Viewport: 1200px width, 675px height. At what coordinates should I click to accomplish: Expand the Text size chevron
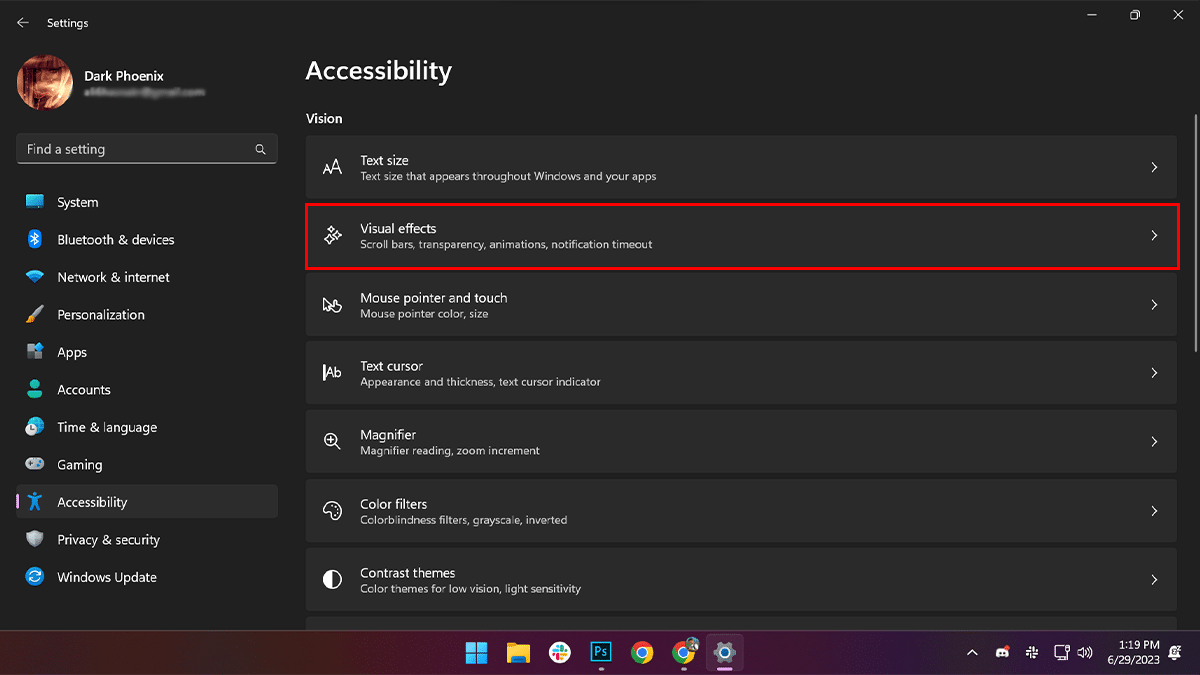click(x=1154, y=168)
